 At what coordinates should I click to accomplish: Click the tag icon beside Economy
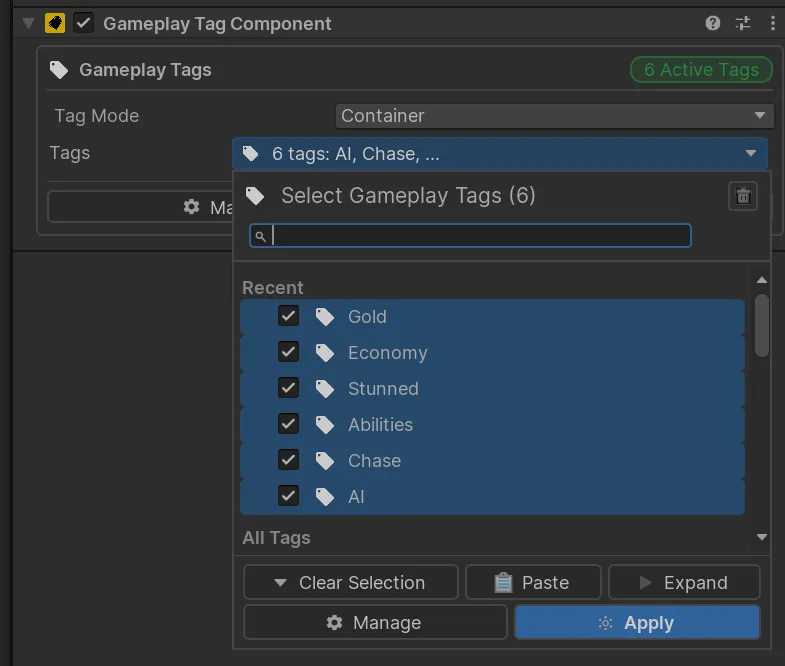(325, 353)
